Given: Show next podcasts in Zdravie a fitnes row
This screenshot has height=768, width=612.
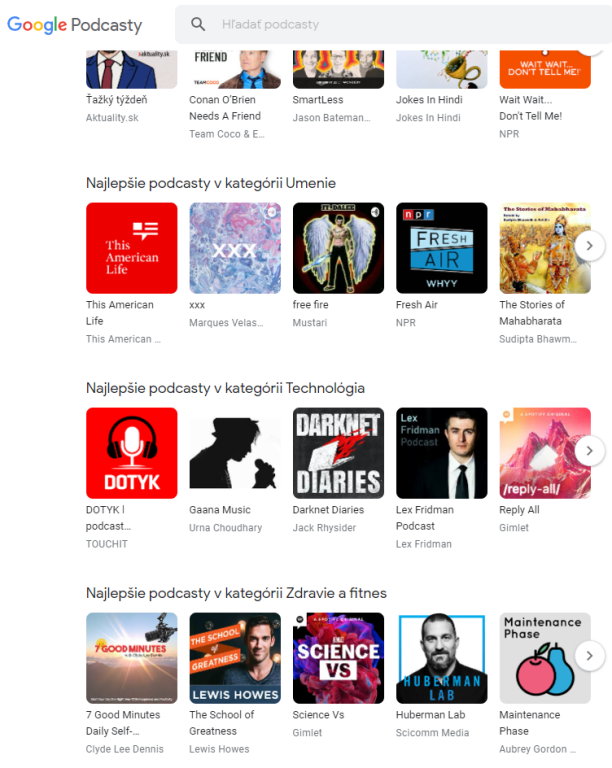Looking at the screenshot, I should pyautogui.click(x=589, y=655).
